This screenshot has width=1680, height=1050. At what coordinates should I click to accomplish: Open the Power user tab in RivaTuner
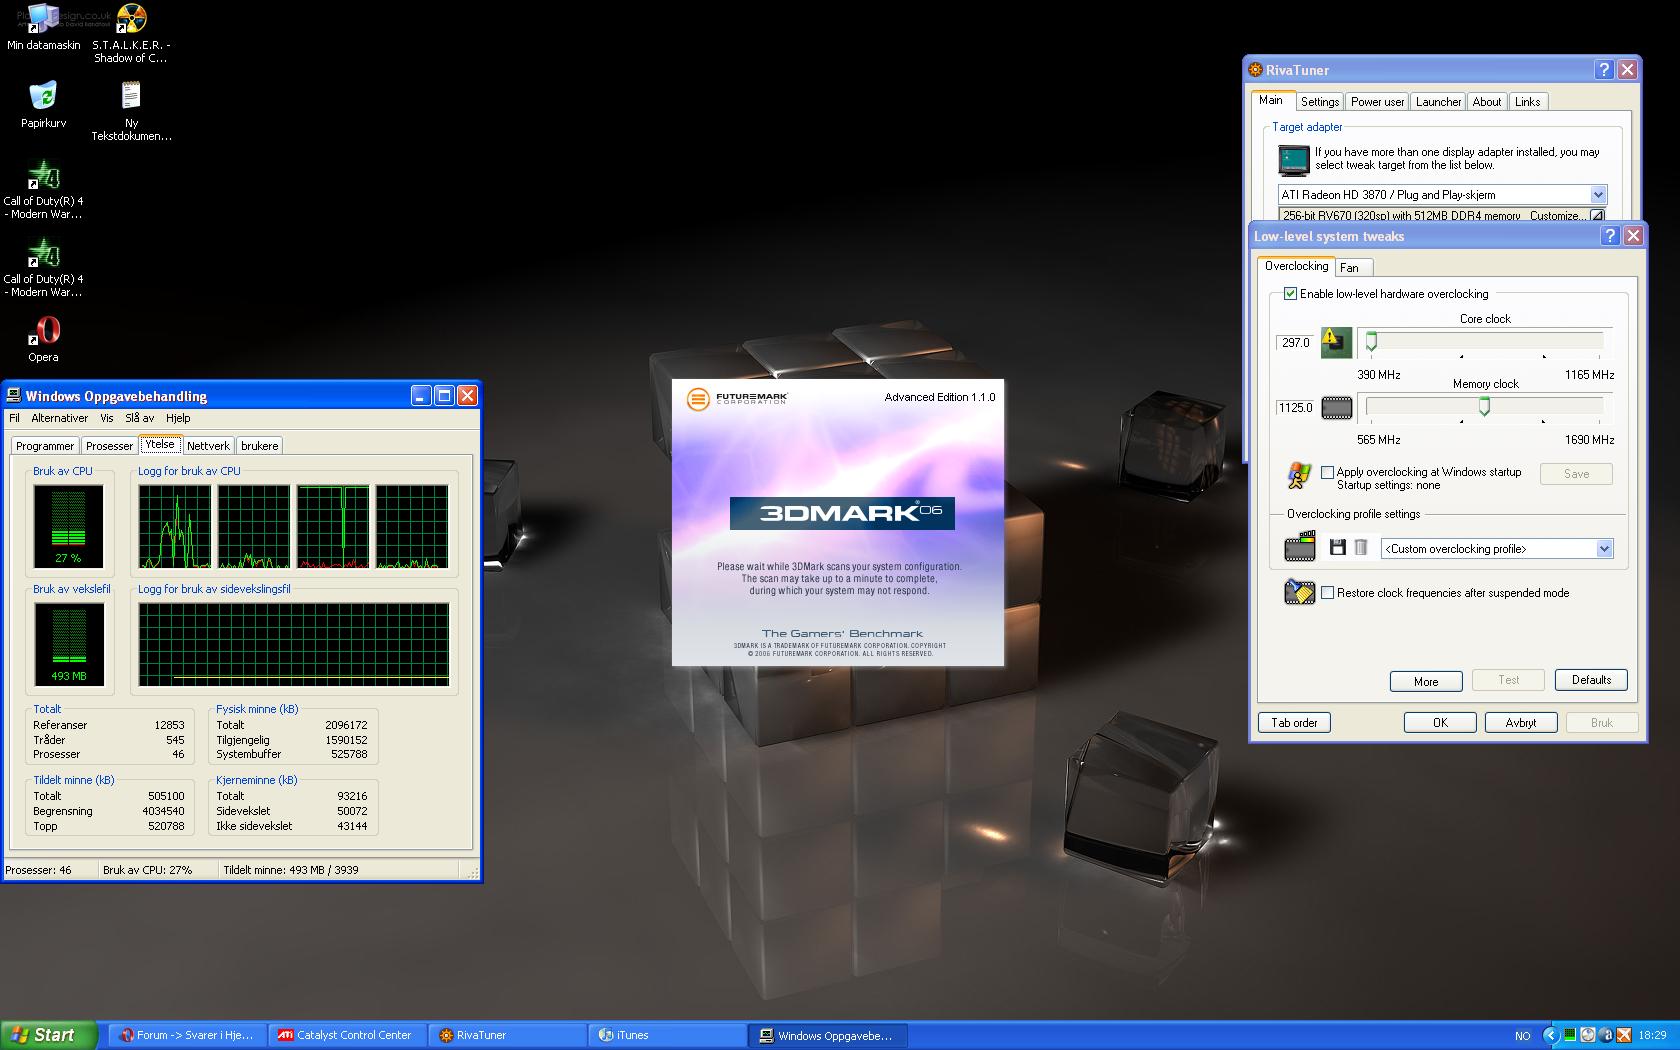point(1377,102)
